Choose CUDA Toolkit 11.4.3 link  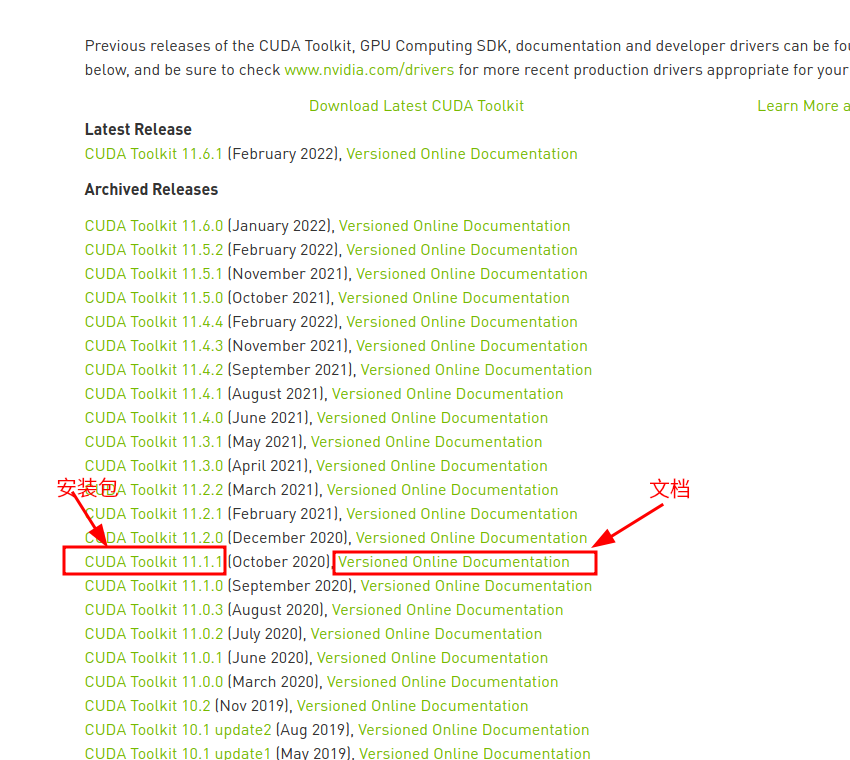pos(154,346)
